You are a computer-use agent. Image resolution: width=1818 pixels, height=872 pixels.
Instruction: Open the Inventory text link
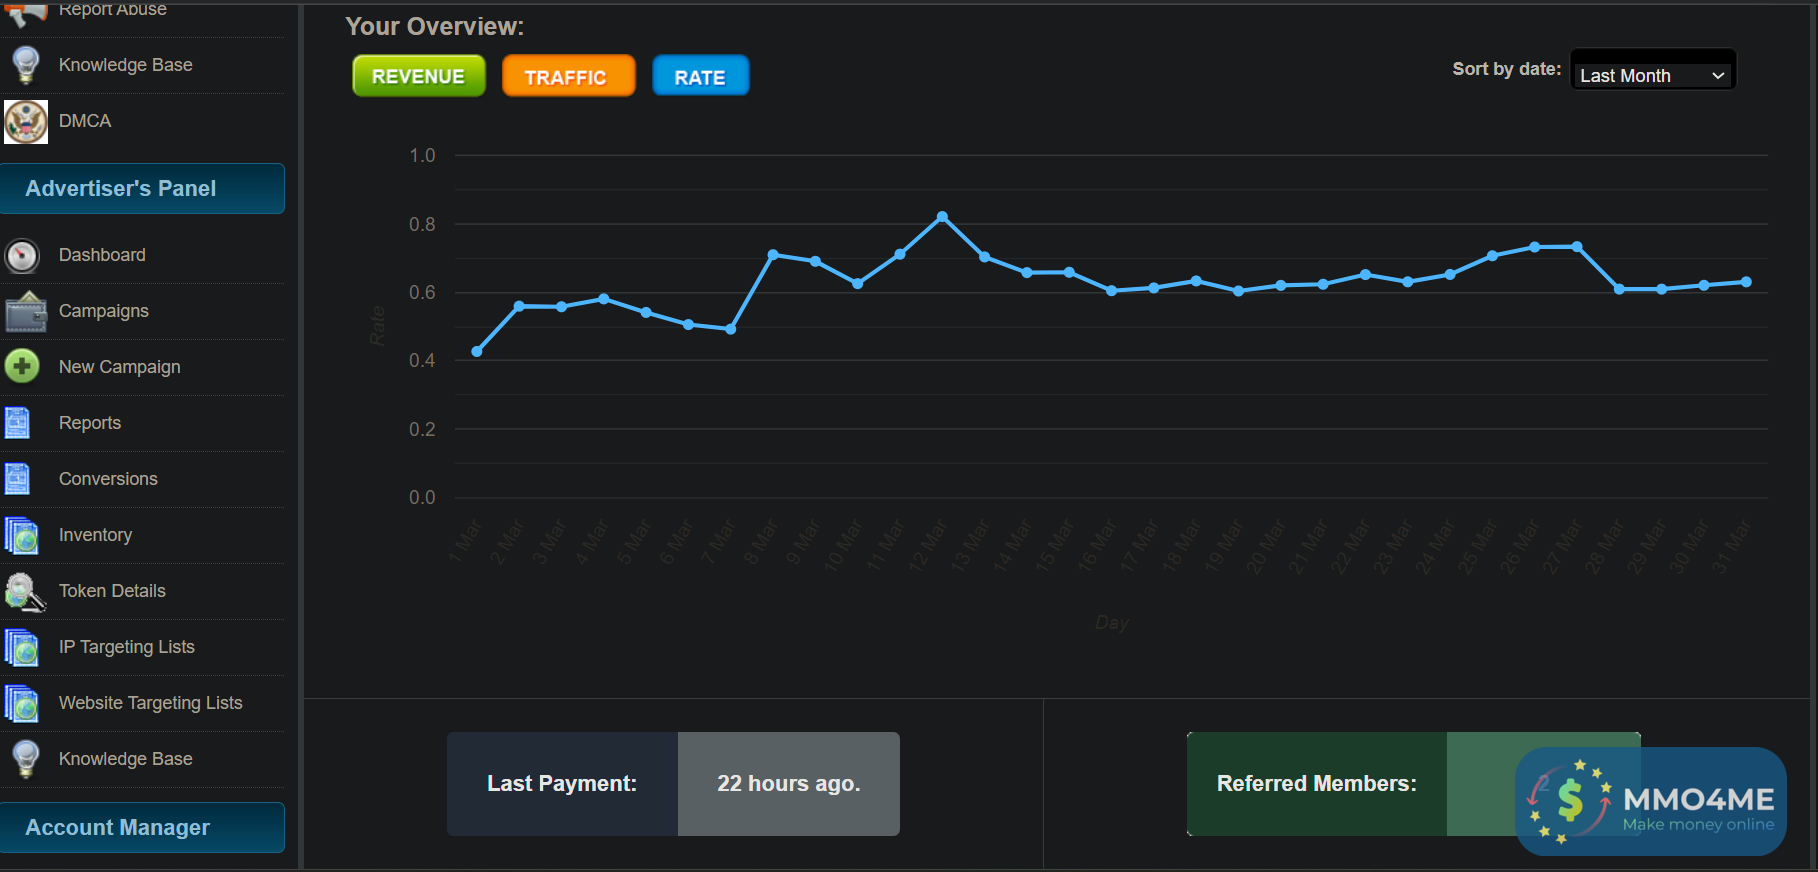[x=95, y=535]
